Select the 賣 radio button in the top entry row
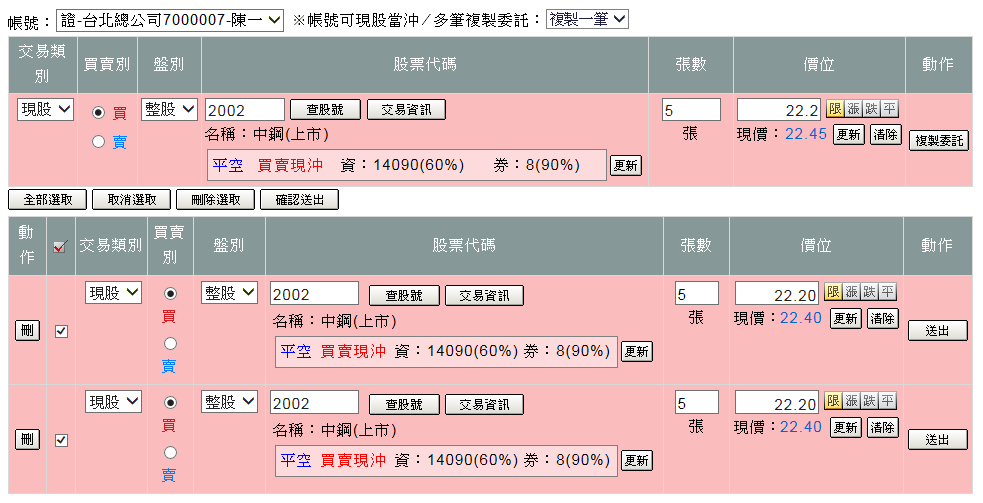Viewport: 983px width, 503px height. point(98,142)
